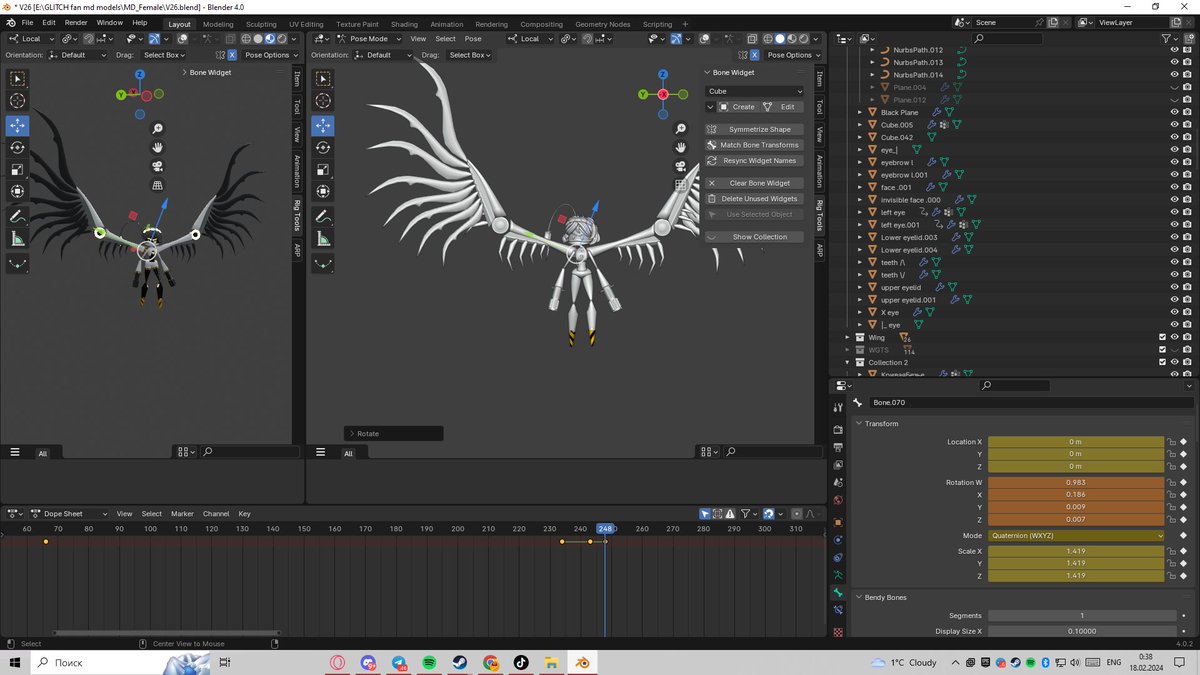
Task: Select the Breakdowner pose tool in left viewport
Action: pyautogui.click(x=18, y=263)
